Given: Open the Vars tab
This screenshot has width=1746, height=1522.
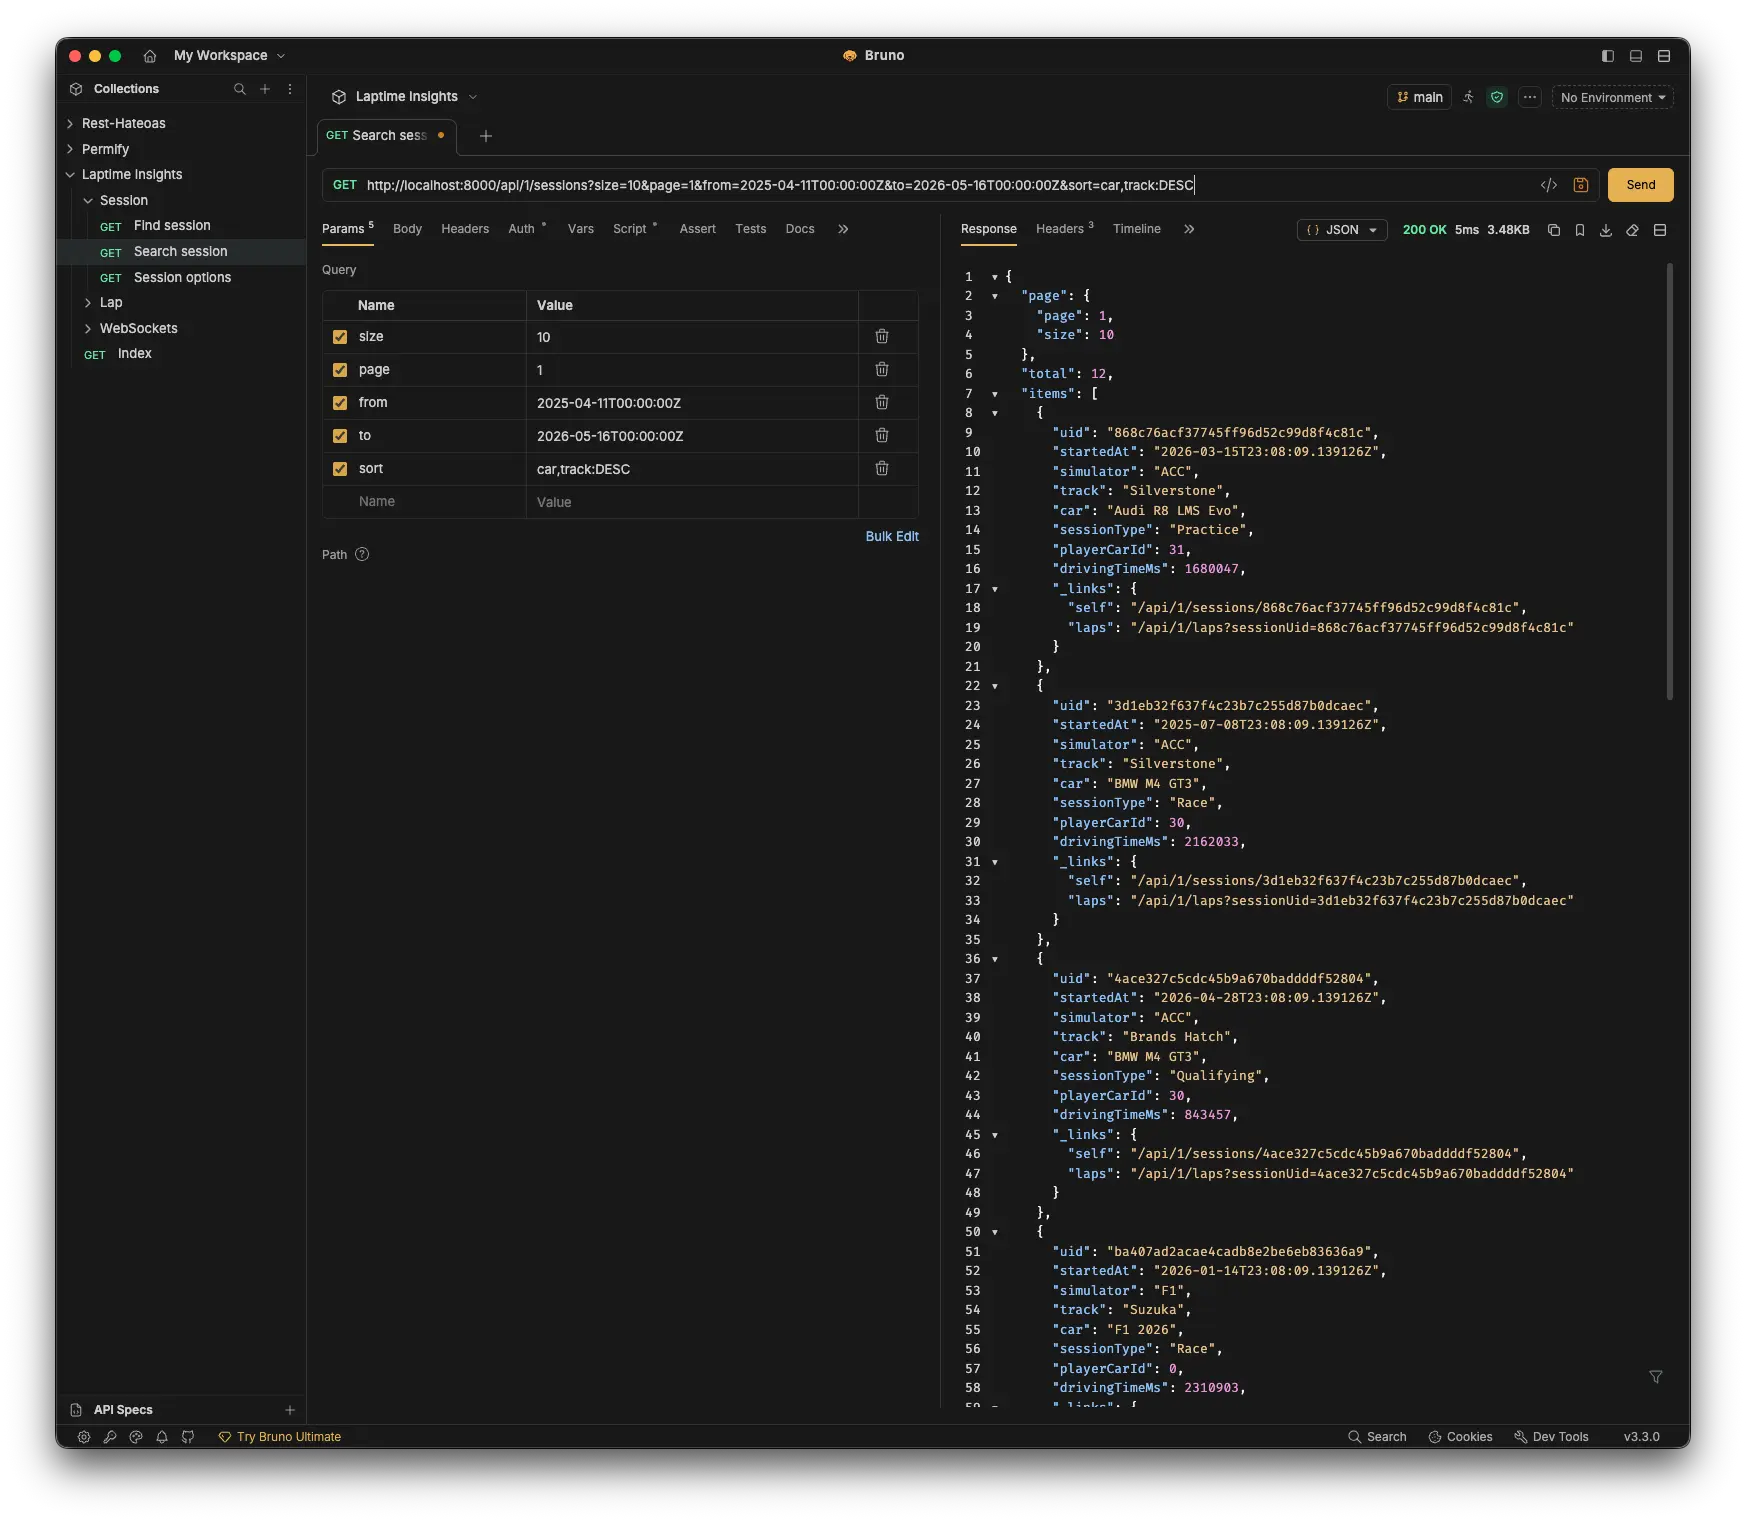Looking at the screenshot, I should pyautogui.click(x=581, y=229).
